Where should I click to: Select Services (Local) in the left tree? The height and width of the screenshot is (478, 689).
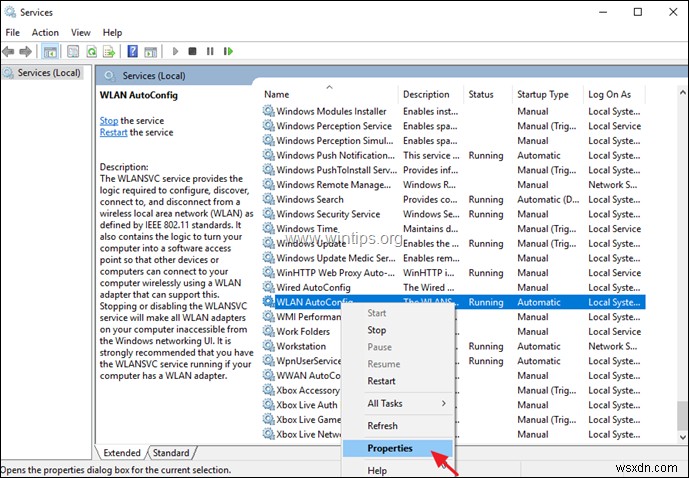pos(50,74)
